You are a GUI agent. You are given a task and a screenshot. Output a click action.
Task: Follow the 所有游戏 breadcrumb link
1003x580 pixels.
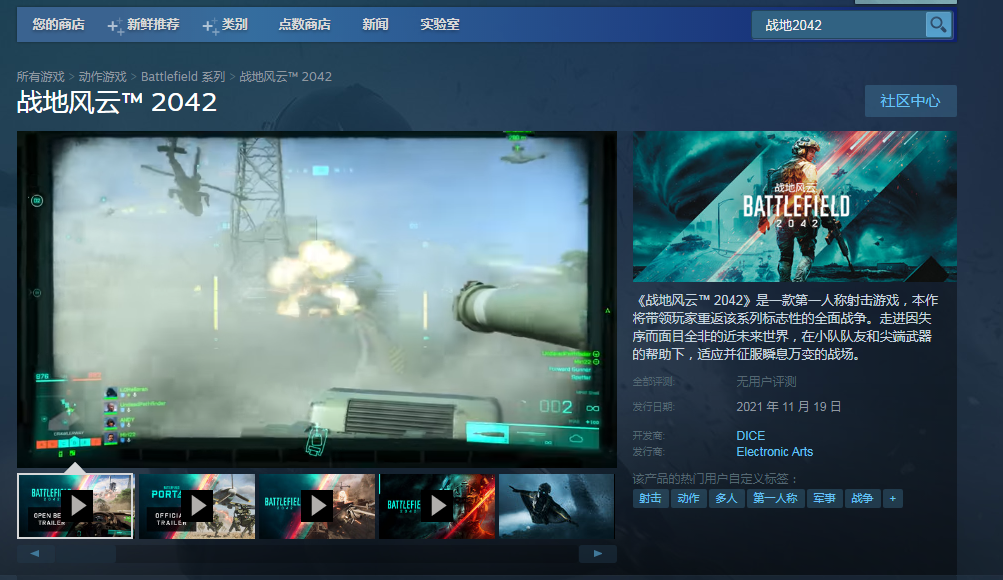[x=40, y=77]
